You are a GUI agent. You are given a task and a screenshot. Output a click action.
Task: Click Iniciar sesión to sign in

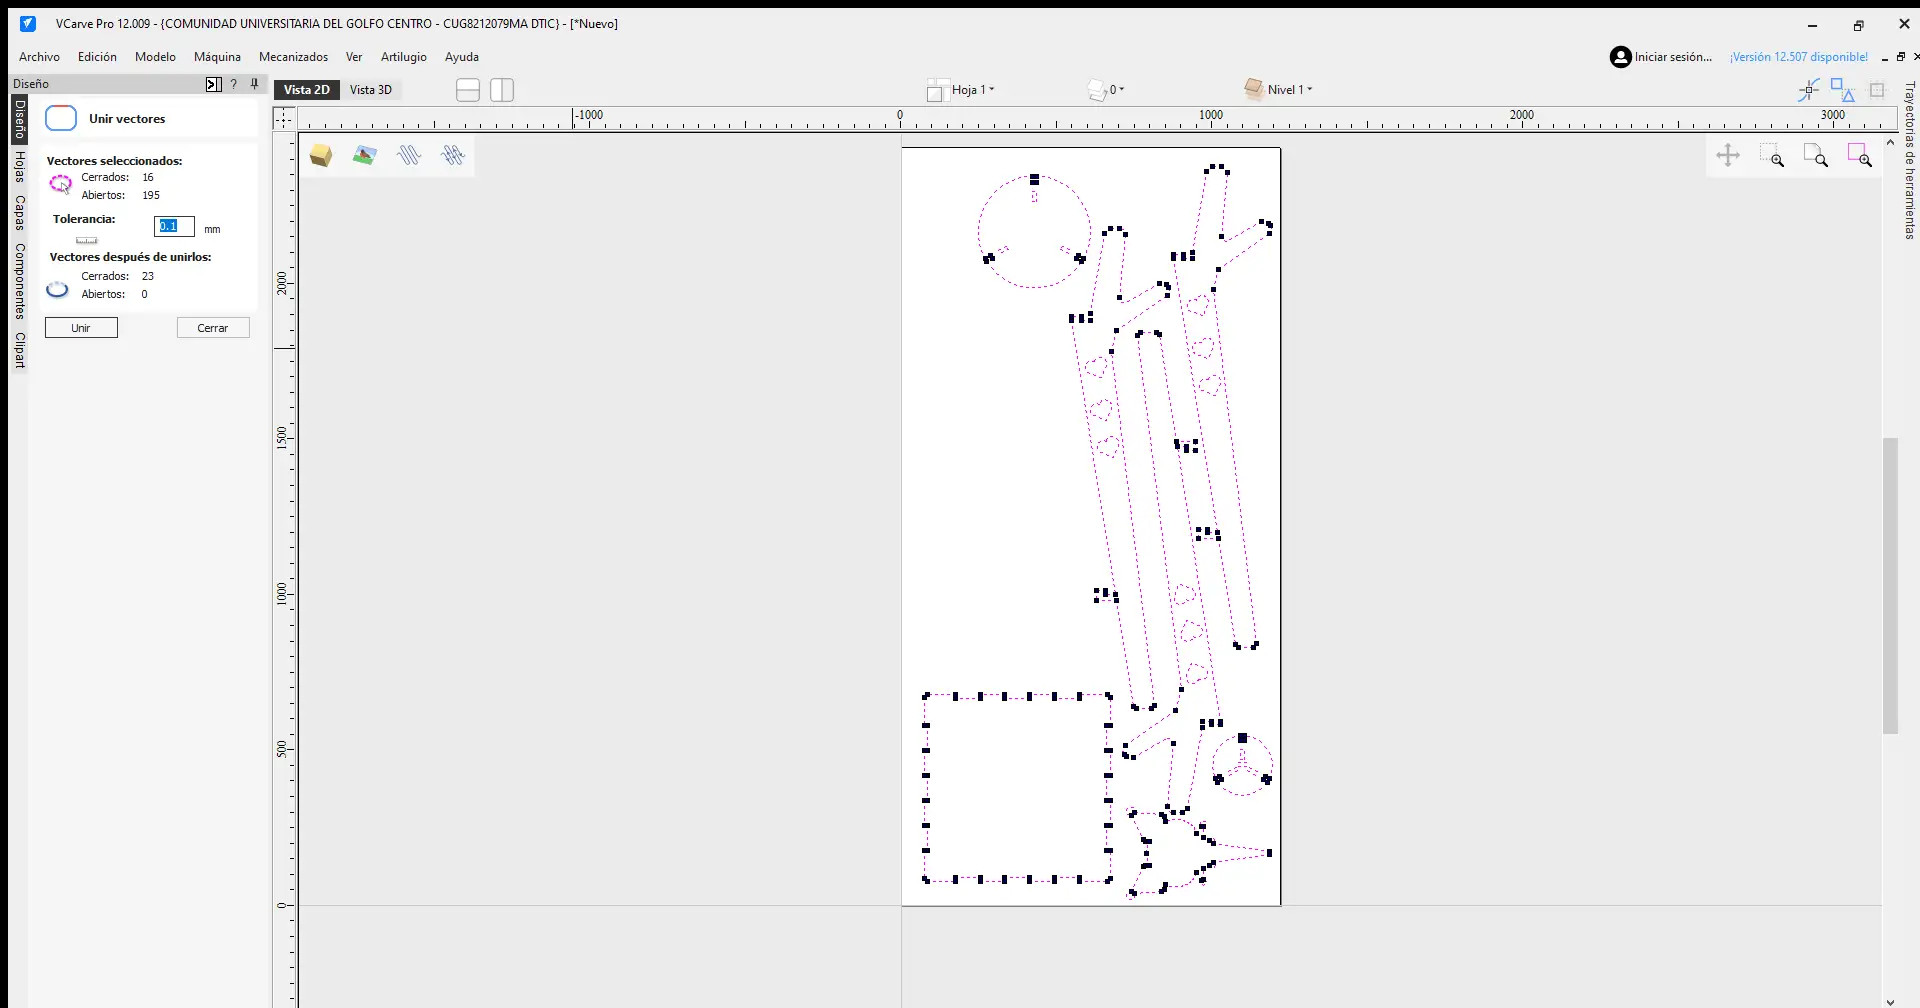1673,57
